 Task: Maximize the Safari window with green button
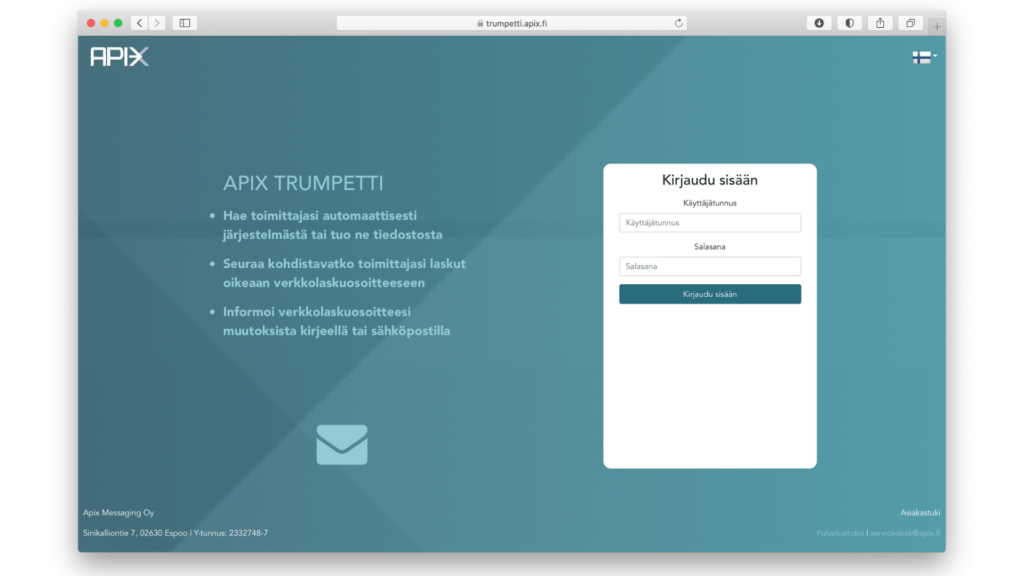coord(118,23)
